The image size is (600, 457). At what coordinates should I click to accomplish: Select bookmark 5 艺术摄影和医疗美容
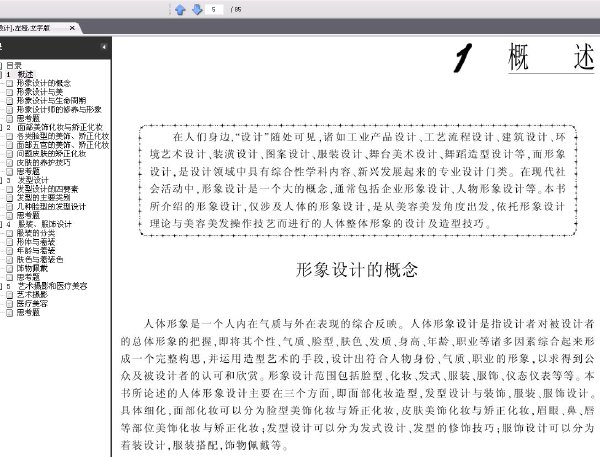46,286
